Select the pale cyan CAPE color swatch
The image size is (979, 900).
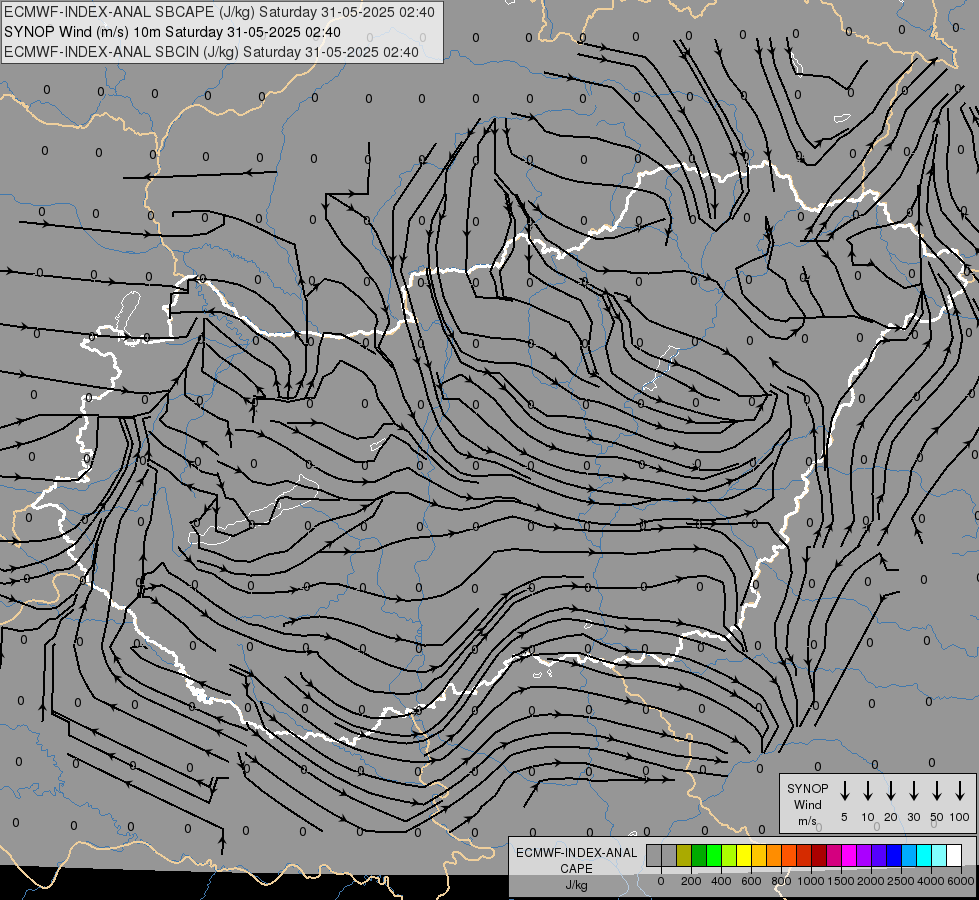click(938, 855)
